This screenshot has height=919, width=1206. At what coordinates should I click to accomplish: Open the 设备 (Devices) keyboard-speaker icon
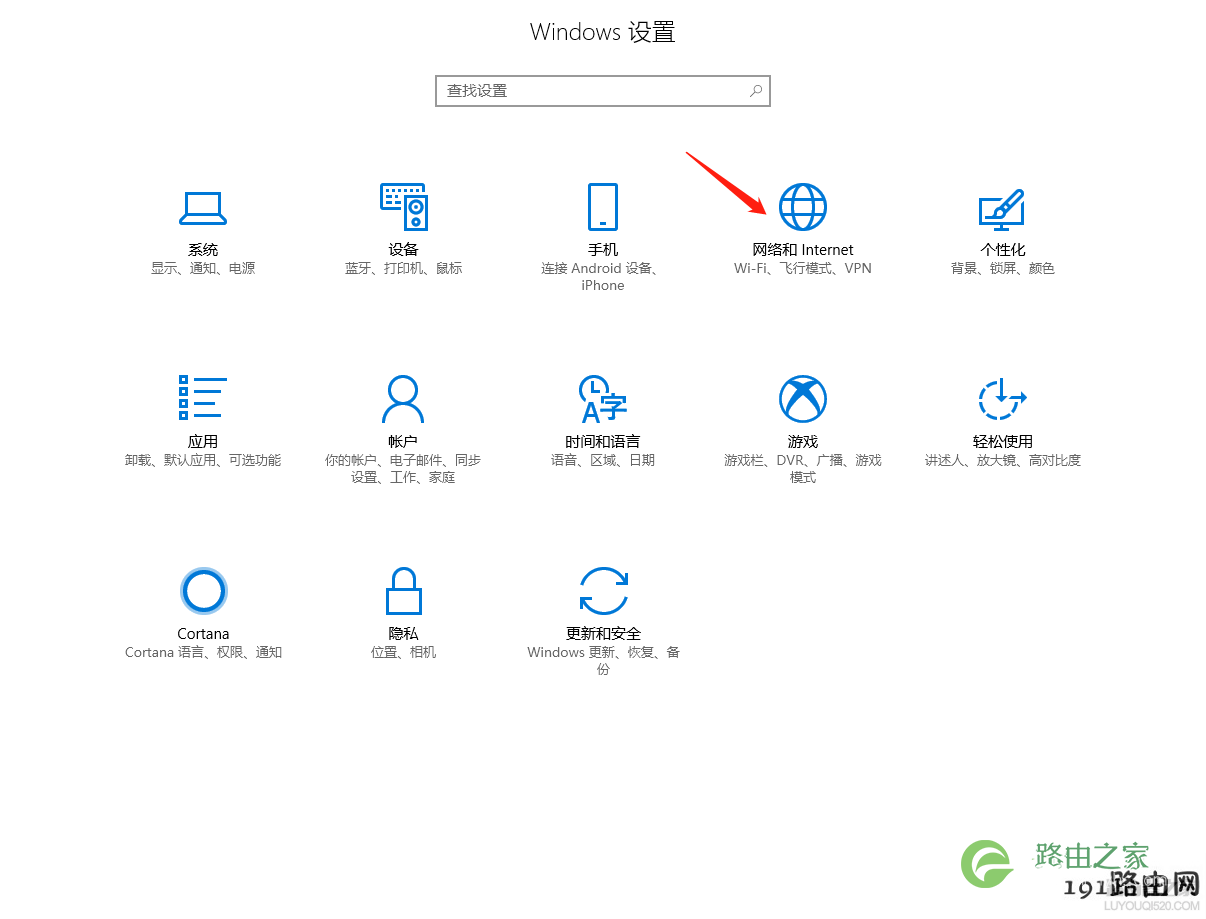tap(403, 207)
